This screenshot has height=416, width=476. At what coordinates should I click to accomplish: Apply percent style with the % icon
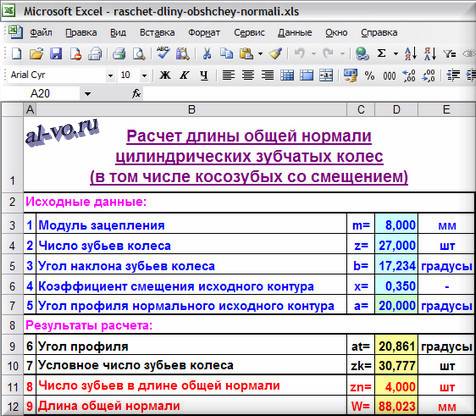point(369,76)
